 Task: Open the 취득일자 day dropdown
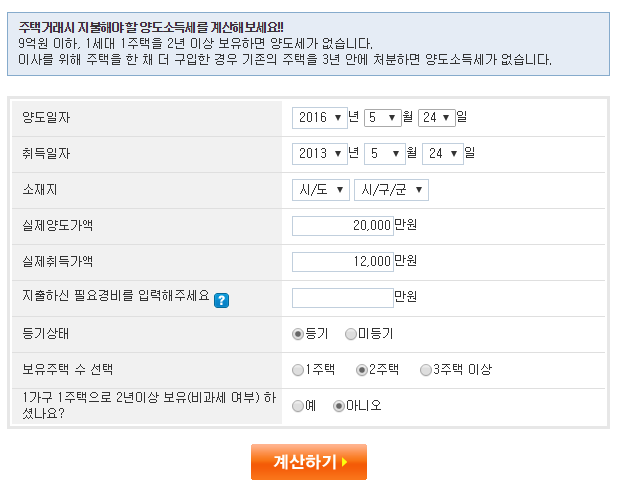point(443,154)
